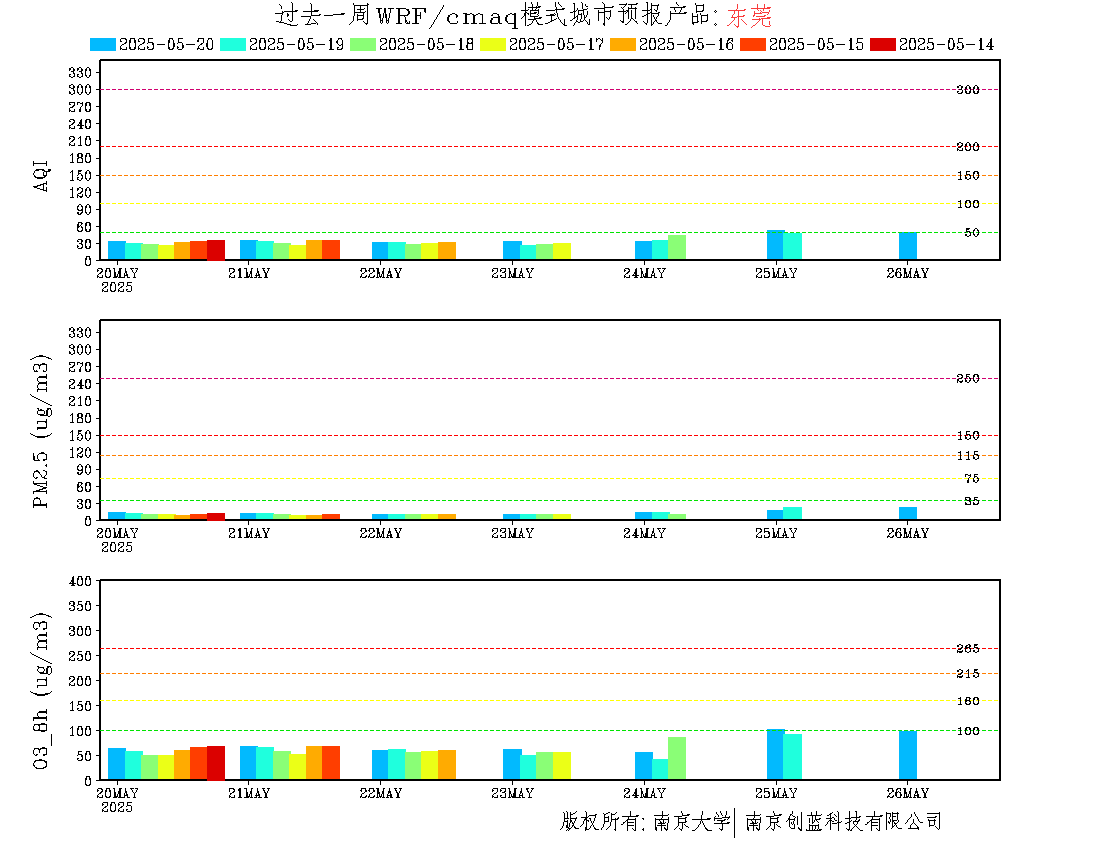Click the AQI y-axis label

[x=41, y=175]
